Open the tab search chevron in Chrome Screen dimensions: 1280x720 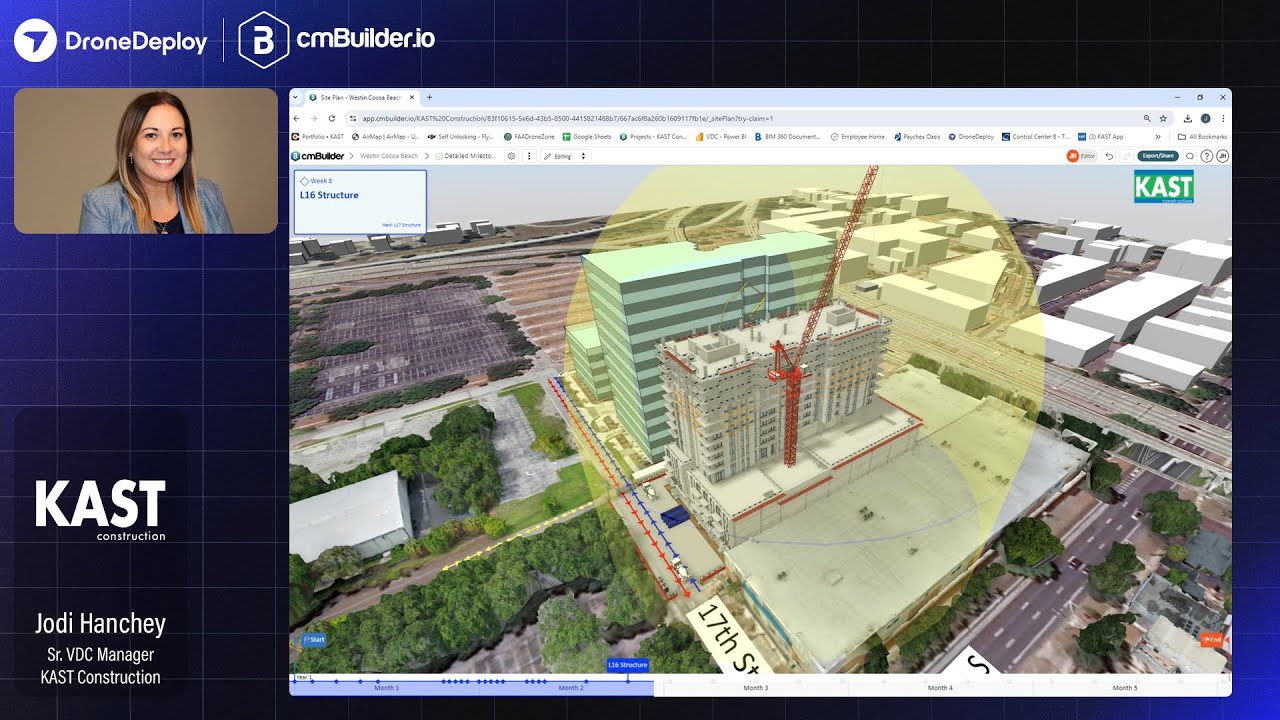(295, 97)
